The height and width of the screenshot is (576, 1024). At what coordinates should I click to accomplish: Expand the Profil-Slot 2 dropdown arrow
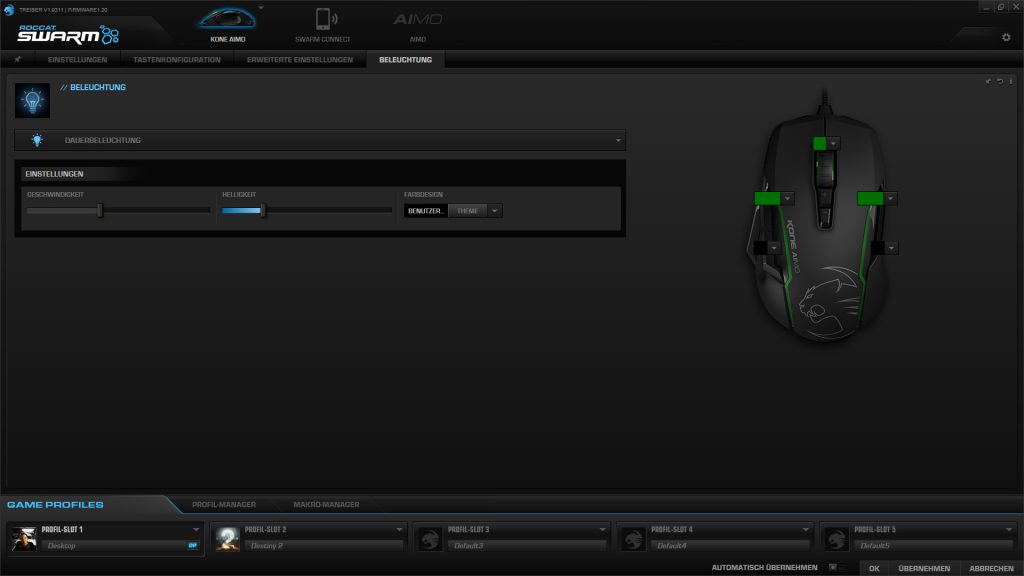click(399, 530)
